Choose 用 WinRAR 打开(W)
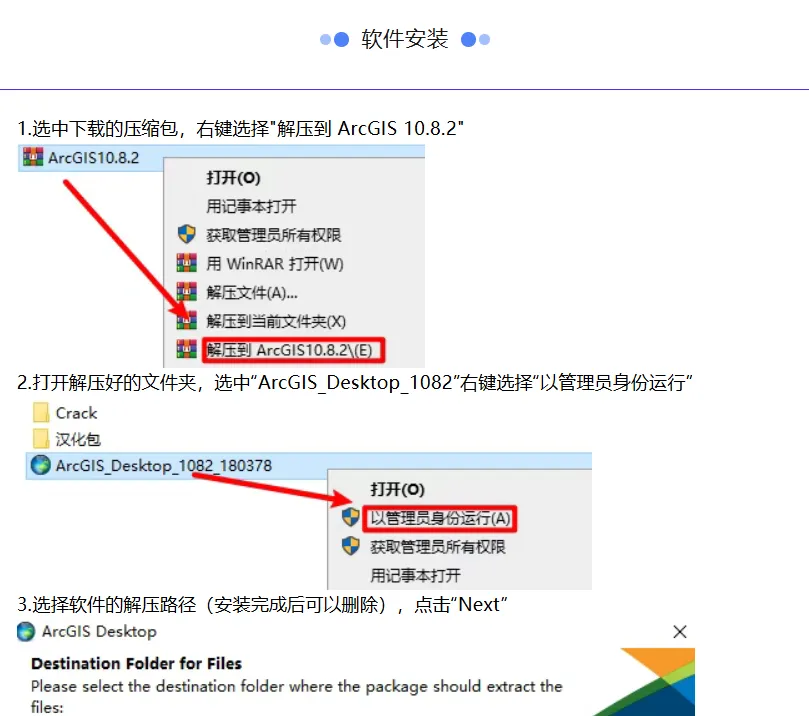The width and height of the screenshot is (809, 716). pos(274,264)
